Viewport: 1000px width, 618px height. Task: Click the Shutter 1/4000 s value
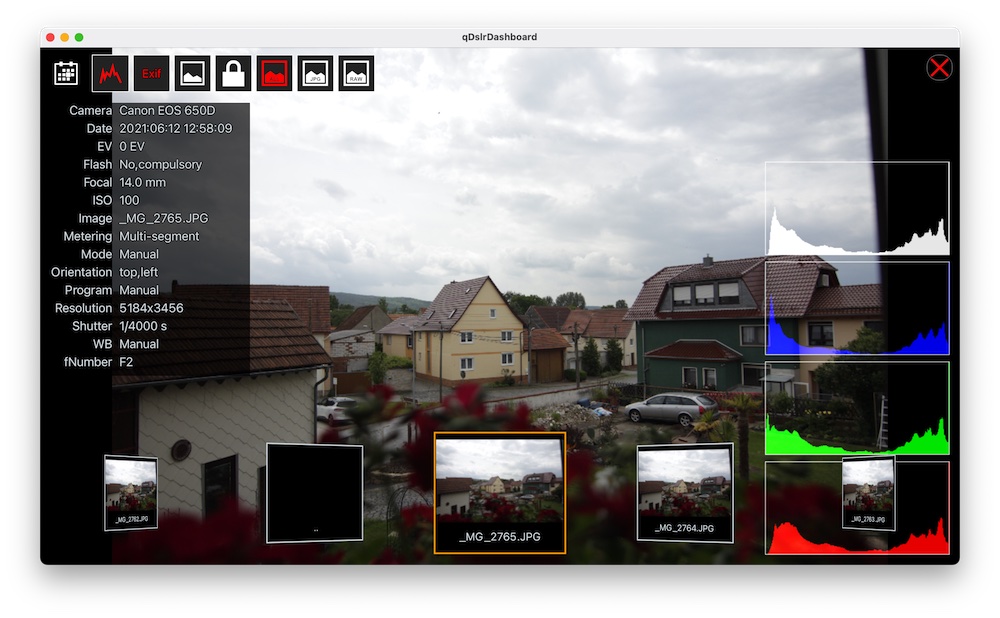coord(143,326)
